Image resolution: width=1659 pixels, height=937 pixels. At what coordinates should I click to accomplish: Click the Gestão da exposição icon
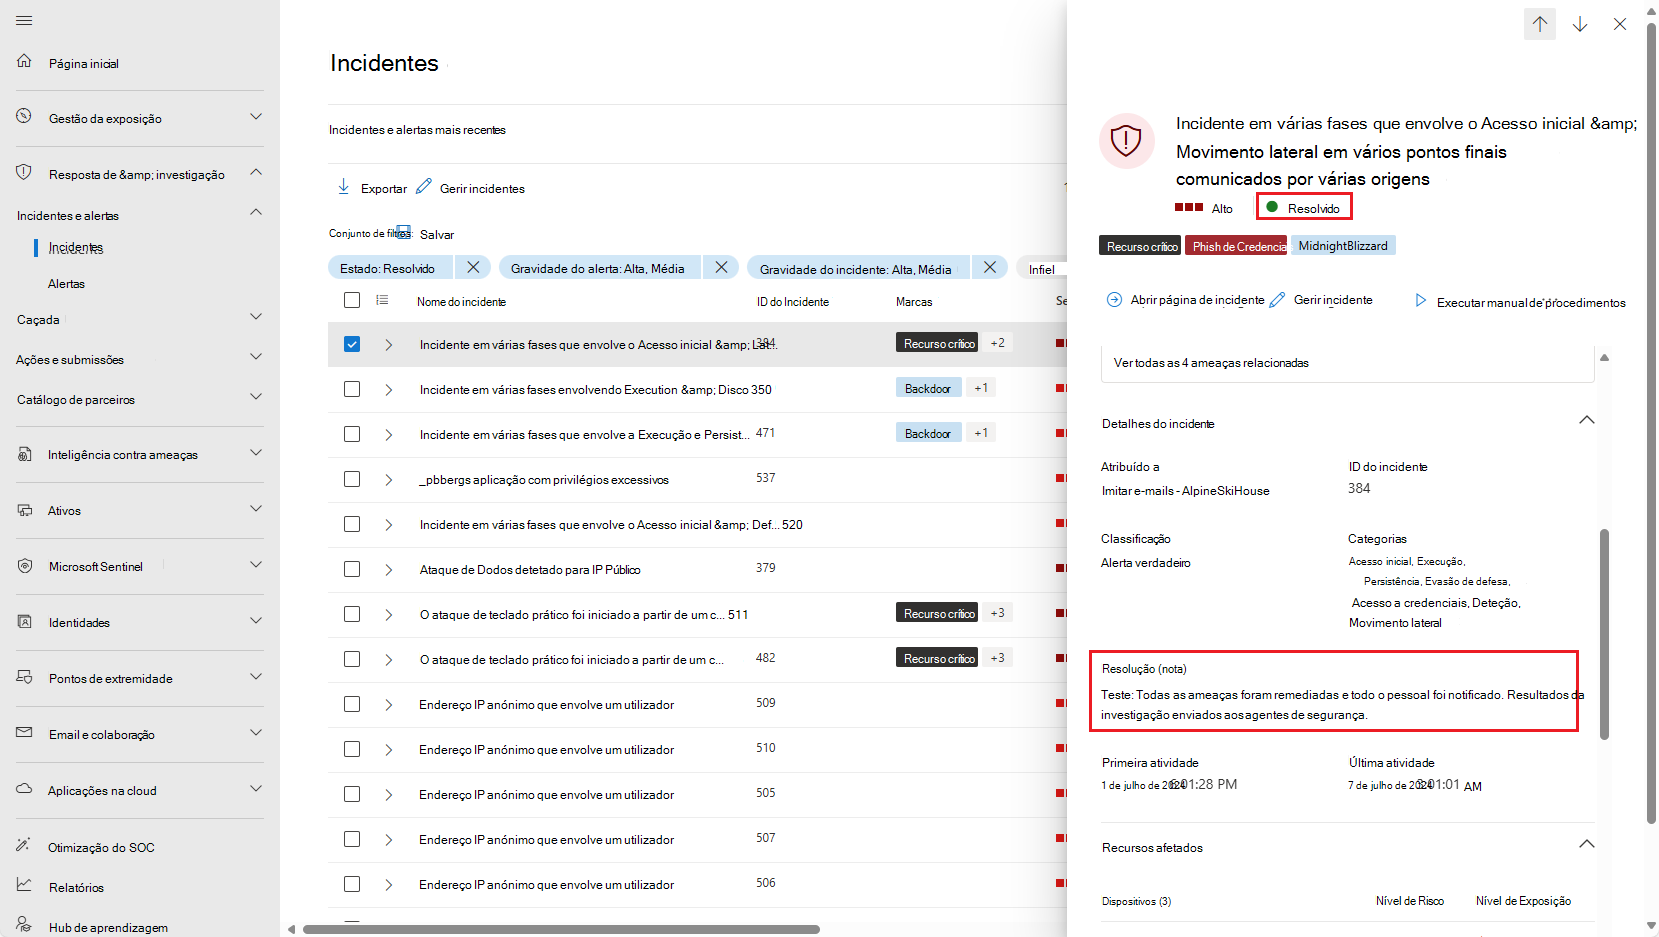[25, 117]
